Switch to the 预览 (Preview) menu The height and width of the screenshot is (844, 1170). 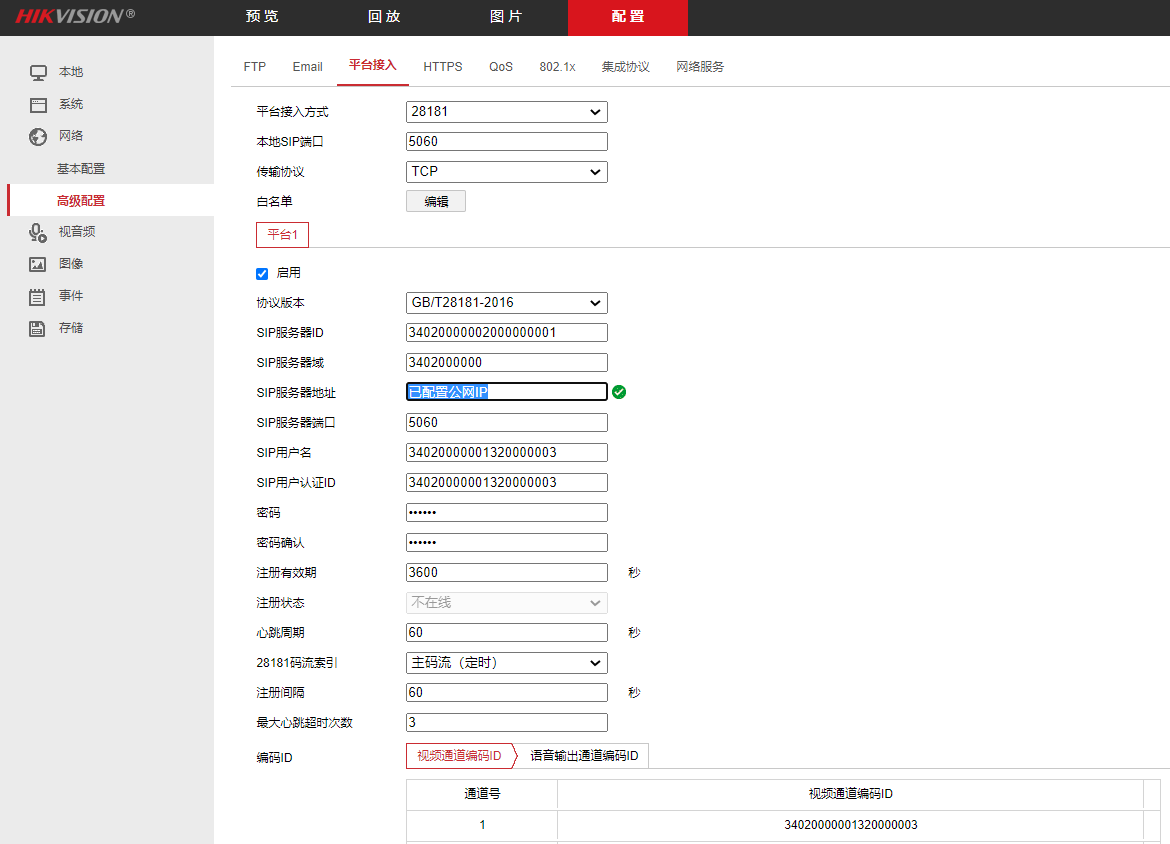click(x=260, y=17)
